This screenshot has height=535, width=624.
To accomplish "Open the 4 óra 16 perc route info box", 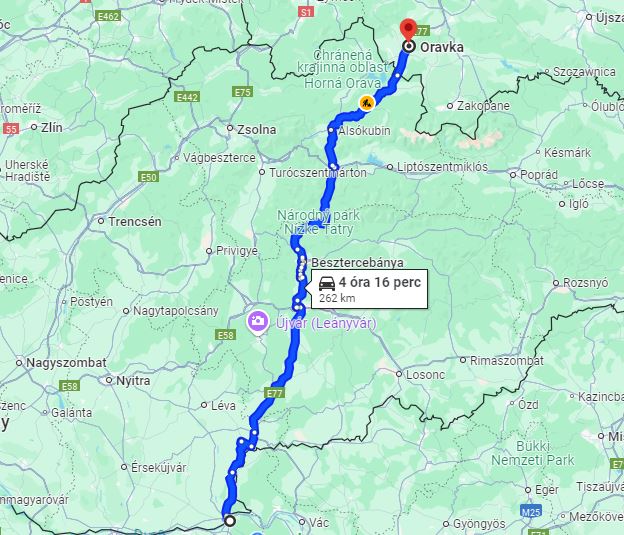I will 369,289.
